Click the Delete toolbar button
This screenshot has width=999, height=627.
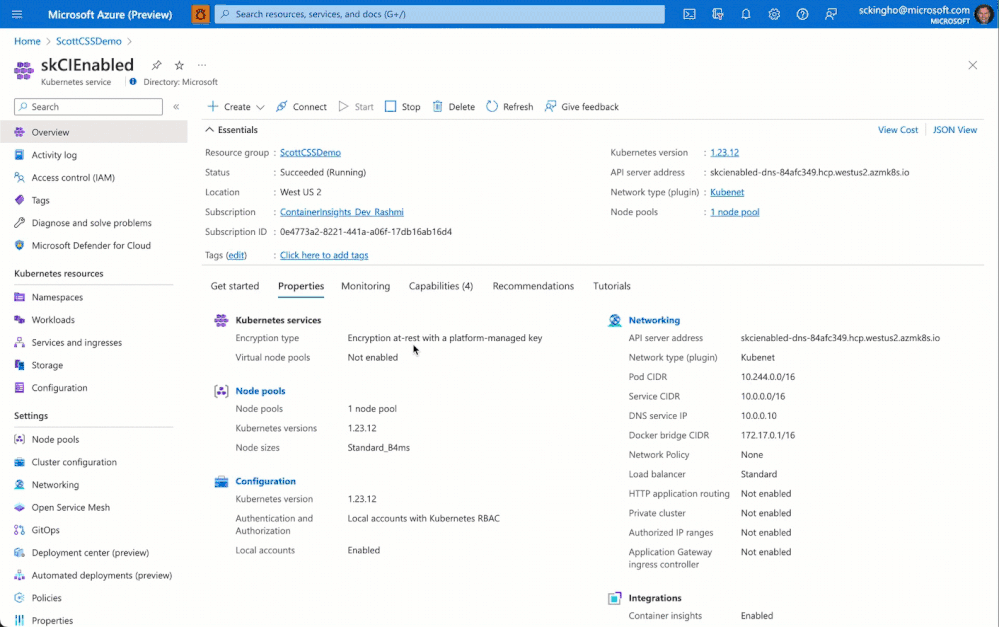(x=454, y=107)
